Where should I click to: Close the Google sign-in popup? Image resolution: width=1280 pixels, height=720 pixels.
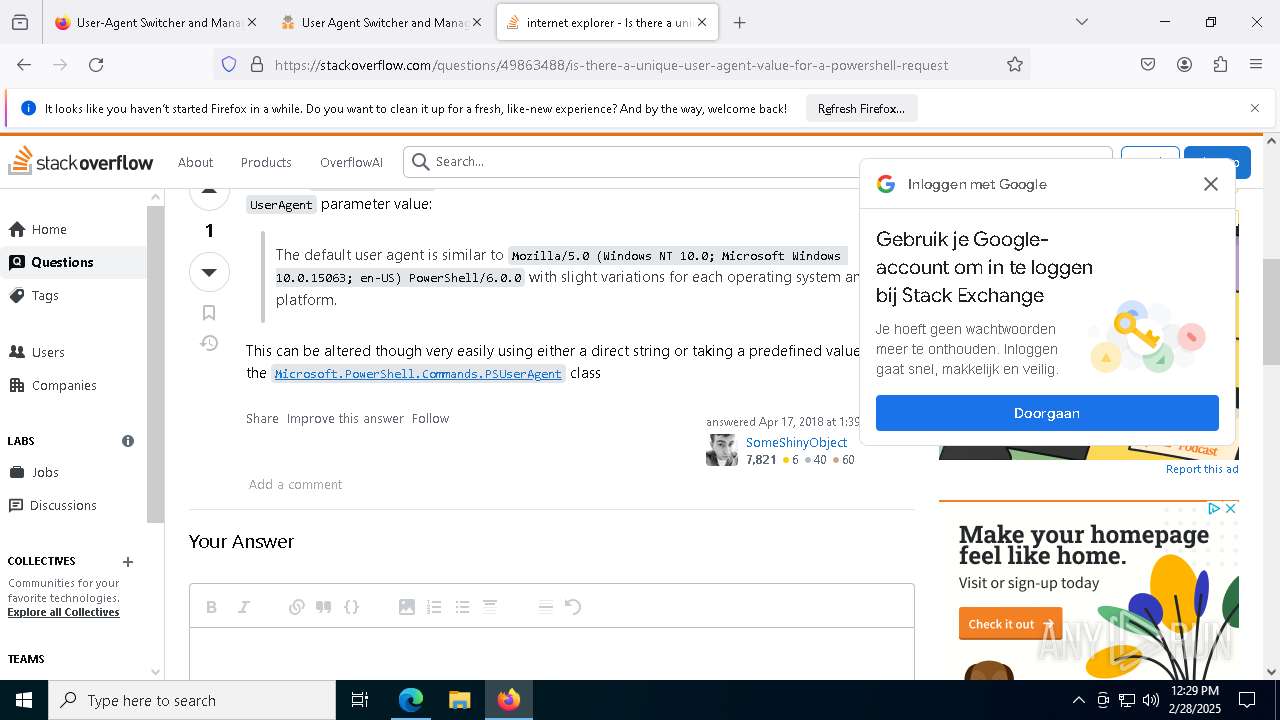pos(1211,184)
